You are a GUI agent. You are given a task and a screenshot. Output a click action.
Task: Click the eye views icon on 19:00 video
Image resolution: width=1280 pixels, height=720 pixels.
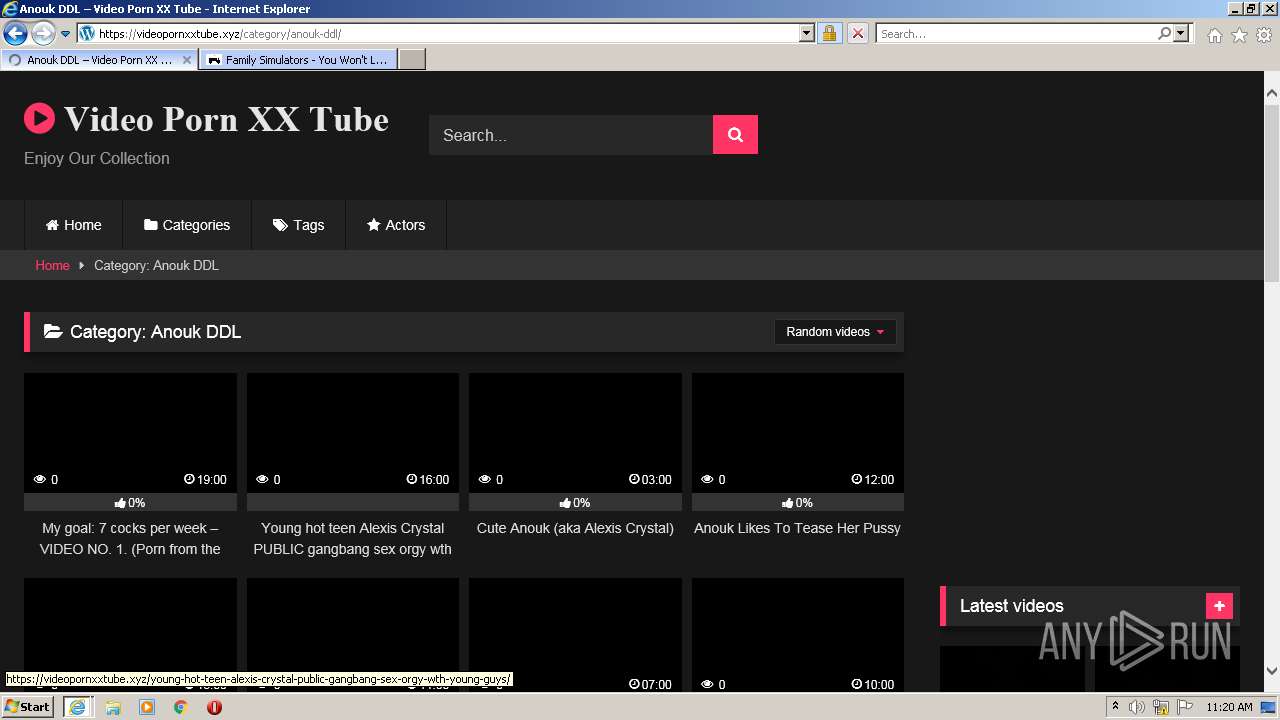point(40,480)
